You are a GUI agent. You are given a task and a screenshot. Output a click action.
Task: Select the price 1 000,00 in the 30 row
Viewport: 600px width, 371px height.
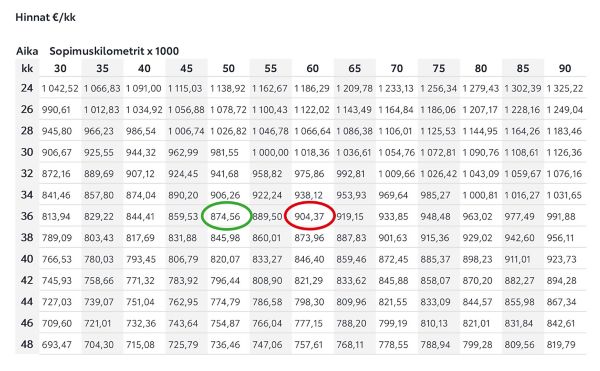point(270,153)
